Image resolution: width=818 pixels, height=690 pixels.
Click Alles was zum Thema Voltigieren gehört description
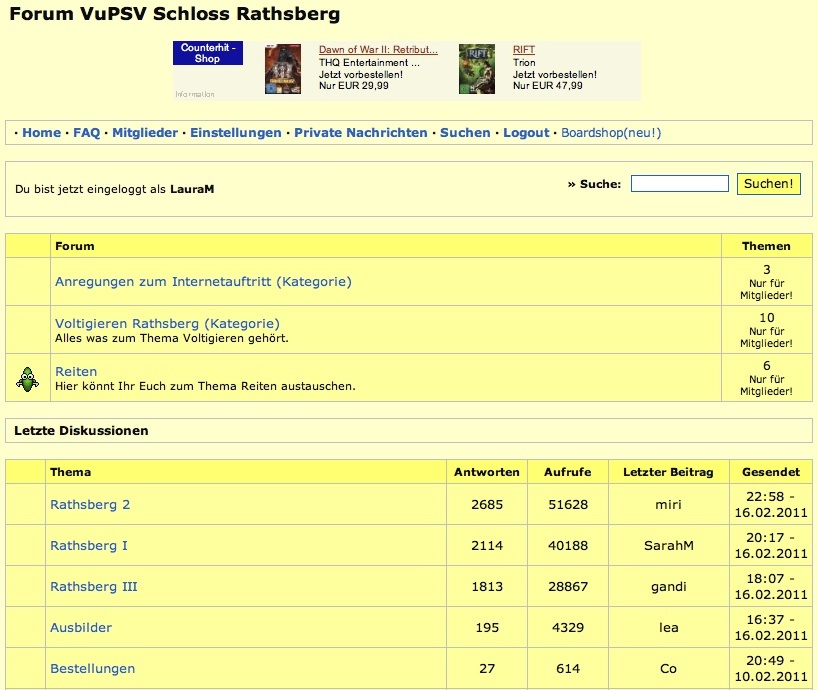172,338
